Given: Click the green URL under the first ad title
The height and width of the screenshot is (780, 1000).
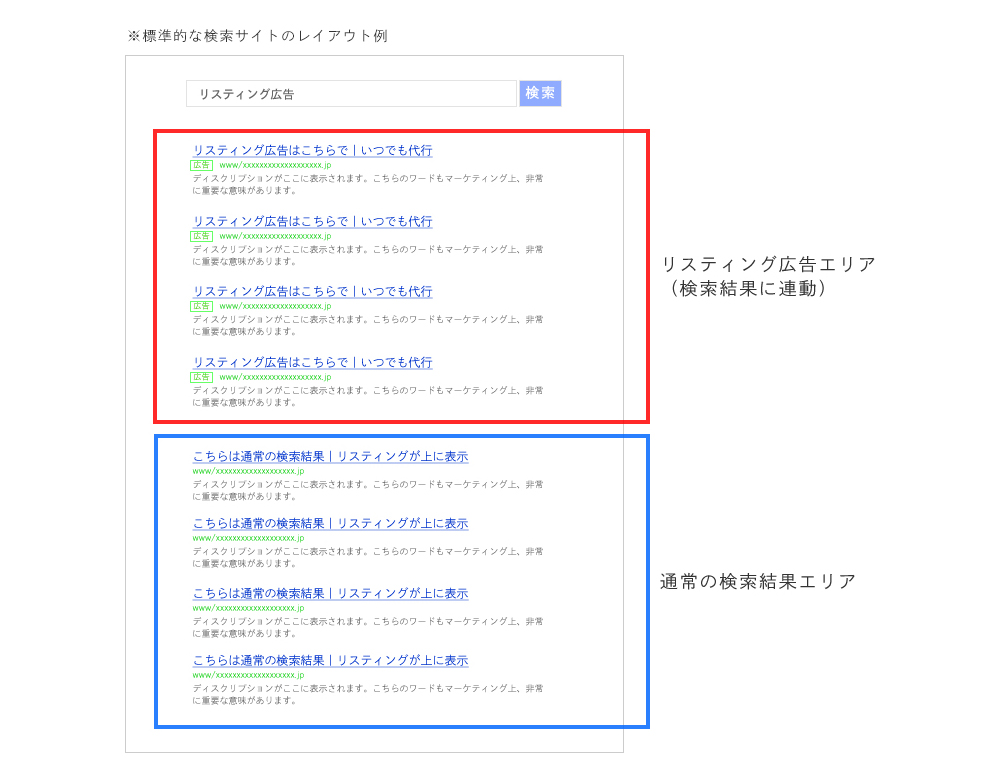Looking at the screenshot, I should (x=276, y=165).
